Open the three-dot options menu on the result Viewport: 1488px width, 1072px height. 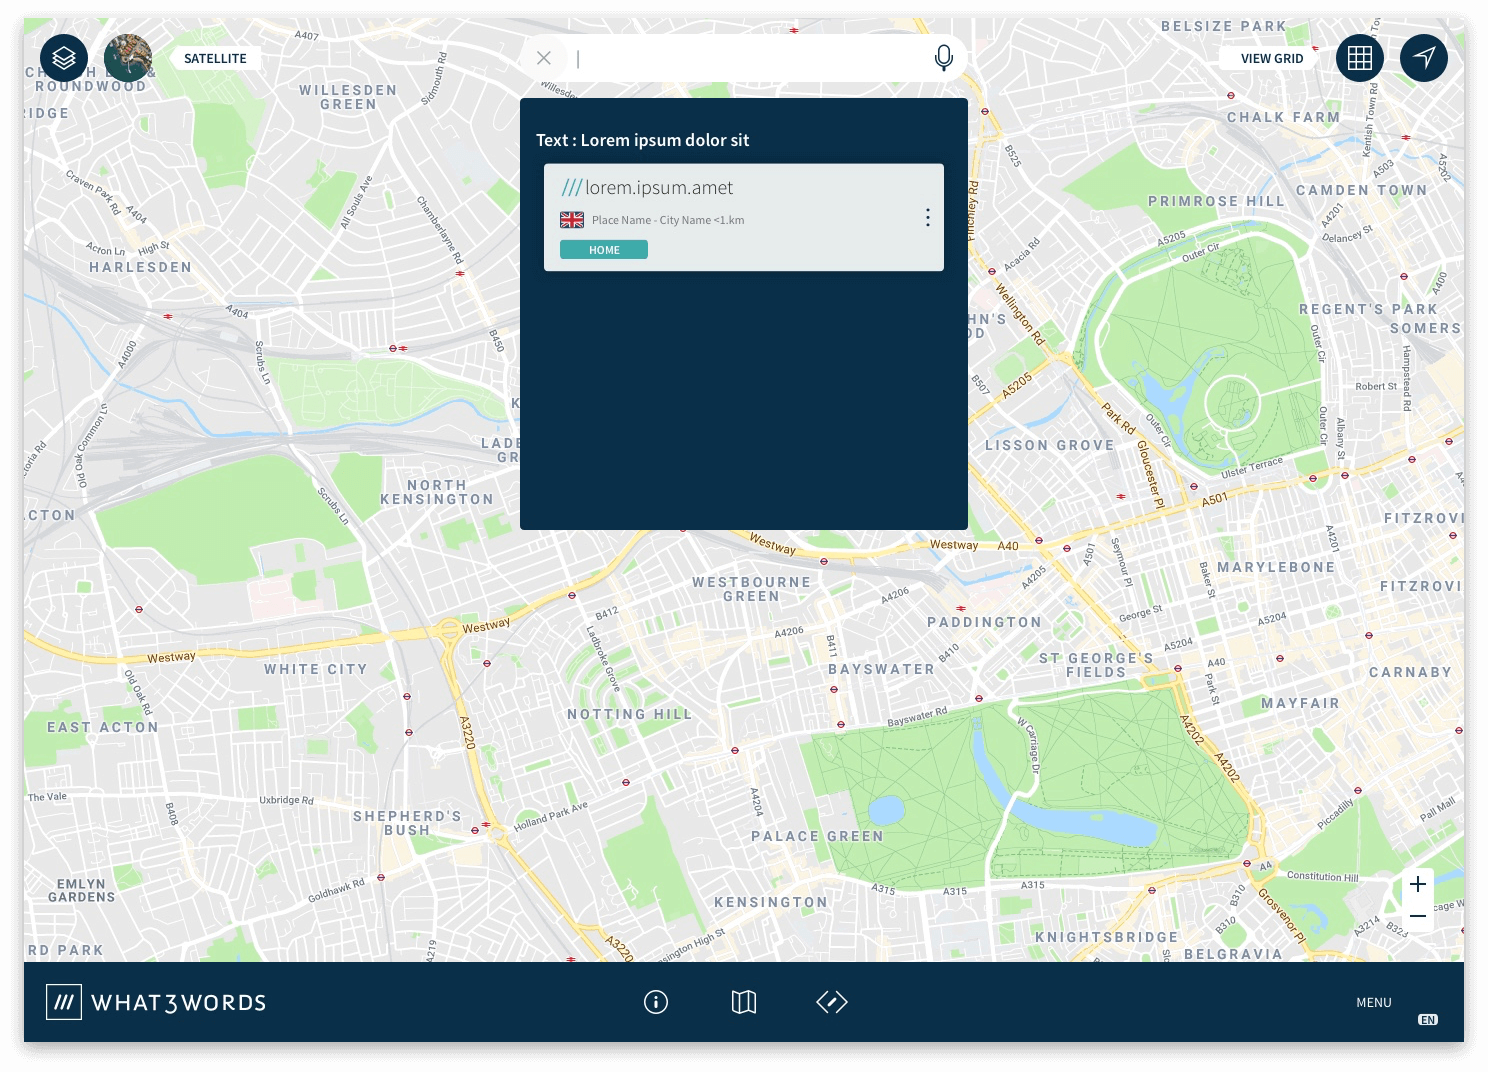point(928,217)
